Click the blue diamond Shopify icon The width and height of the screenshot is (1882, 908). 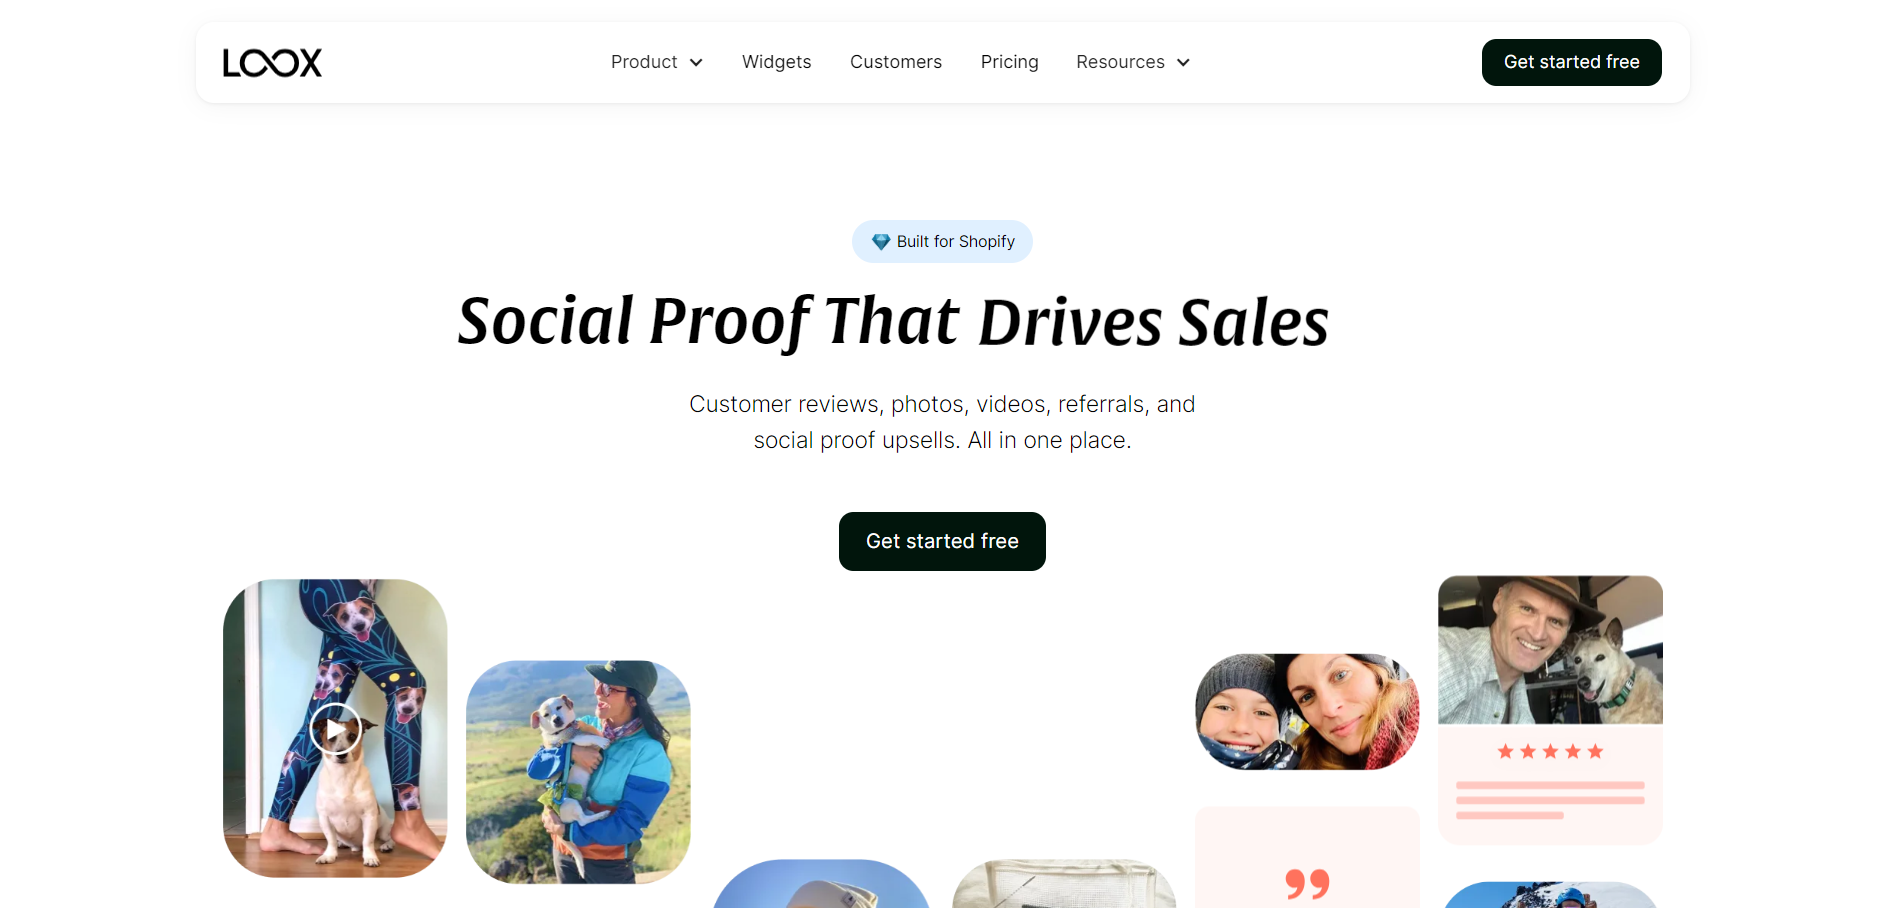tap(881, 242)
